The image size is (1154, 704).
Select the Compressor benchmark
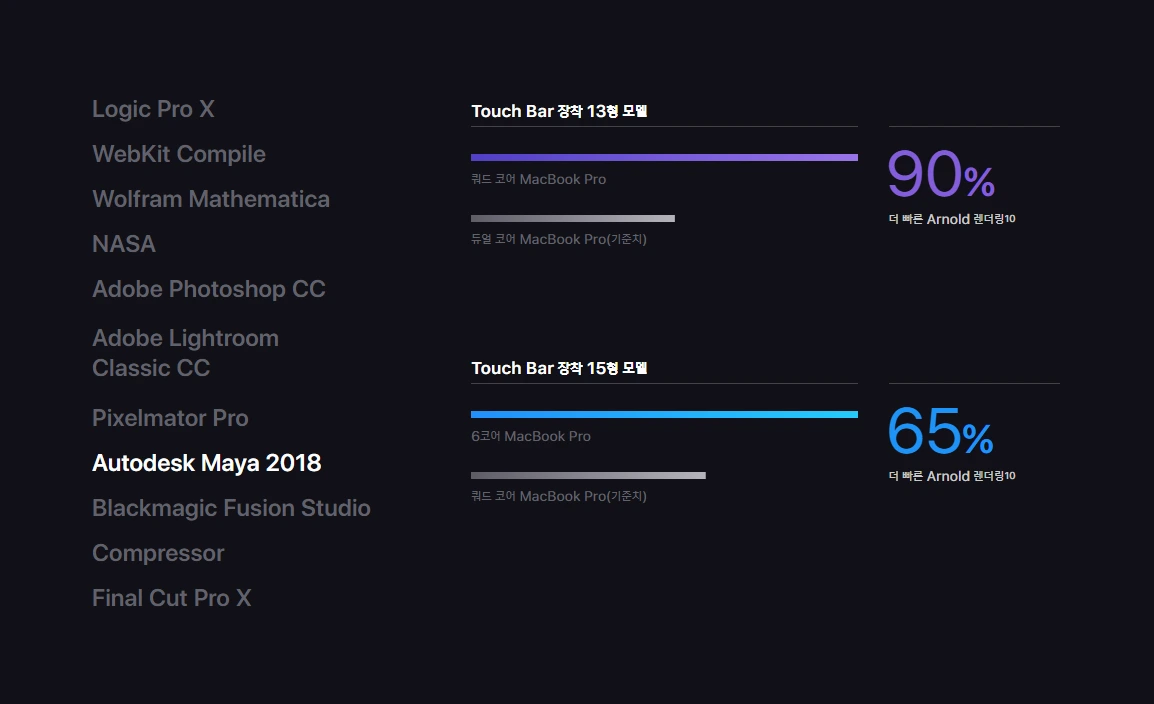pos(158,553)
